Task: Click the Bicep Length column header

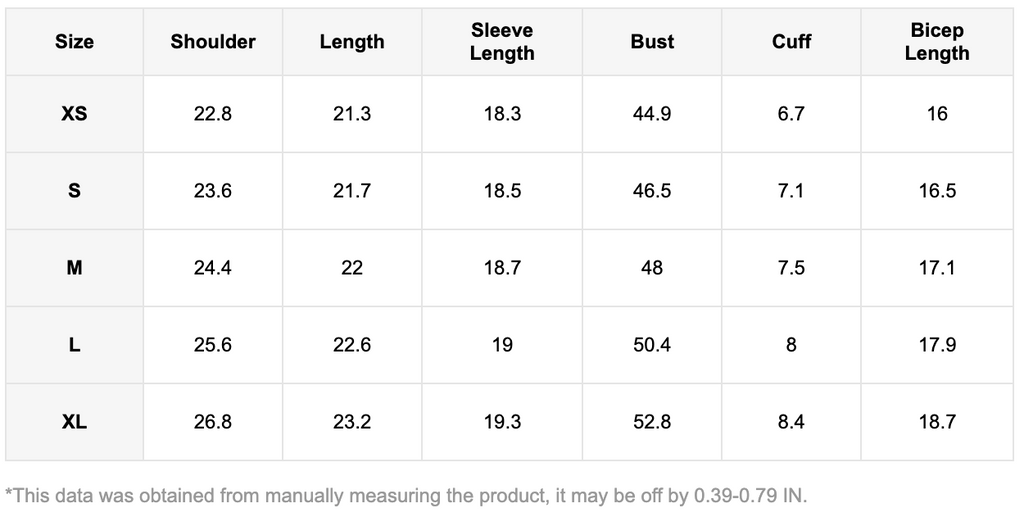Action: pos(937,42)
